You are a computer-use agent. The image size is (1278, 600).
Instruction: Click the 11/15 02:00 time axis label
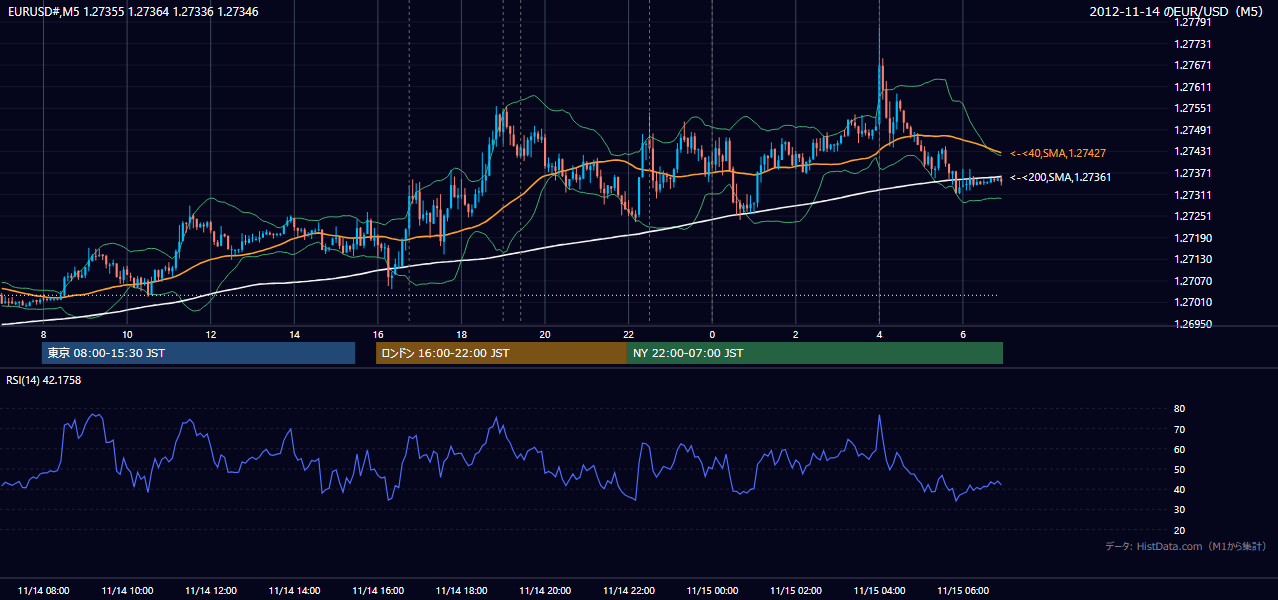[795, 591]
